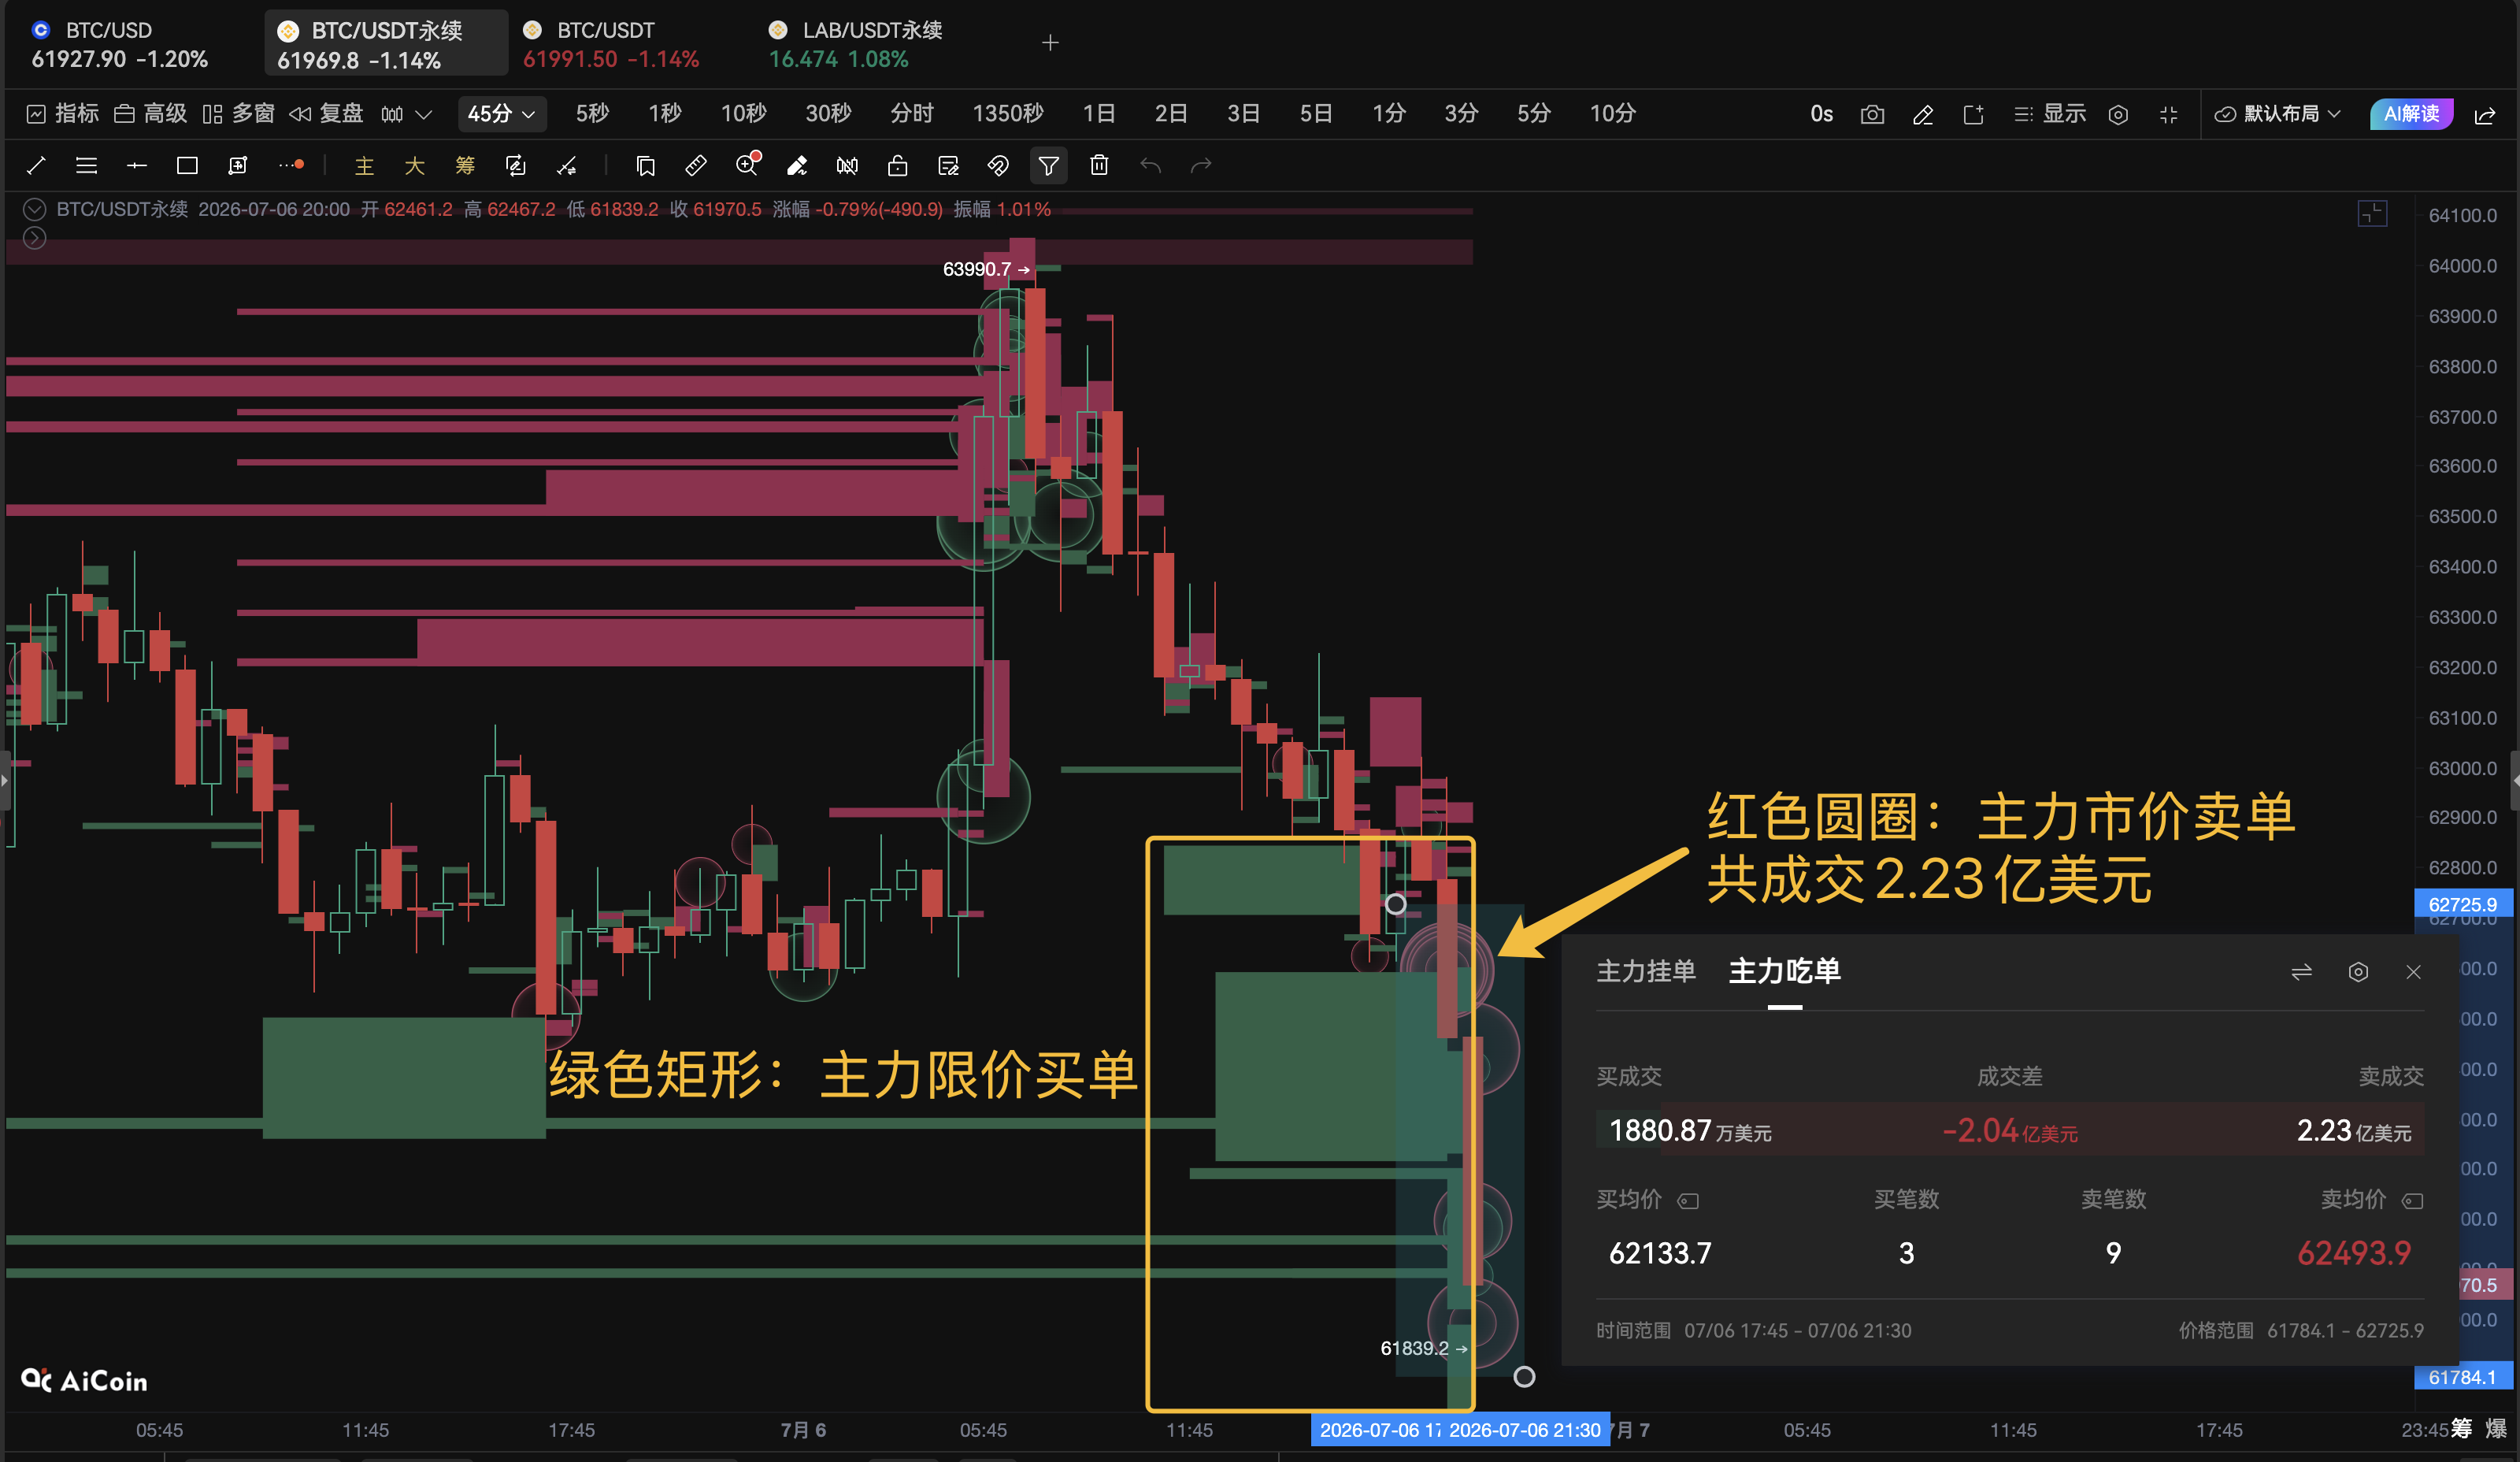Screen dimensions: 2520x1462
Task: Click the lock drawings icon
Action: pyautogui.click(x=897, y=166)
